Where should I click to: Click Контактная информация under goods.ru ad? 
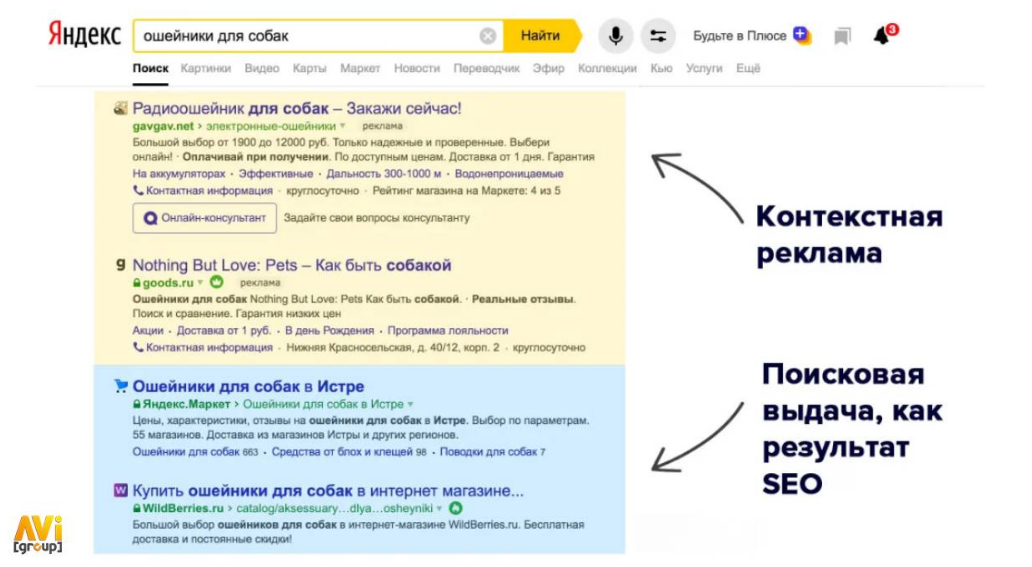pos(209,347)
